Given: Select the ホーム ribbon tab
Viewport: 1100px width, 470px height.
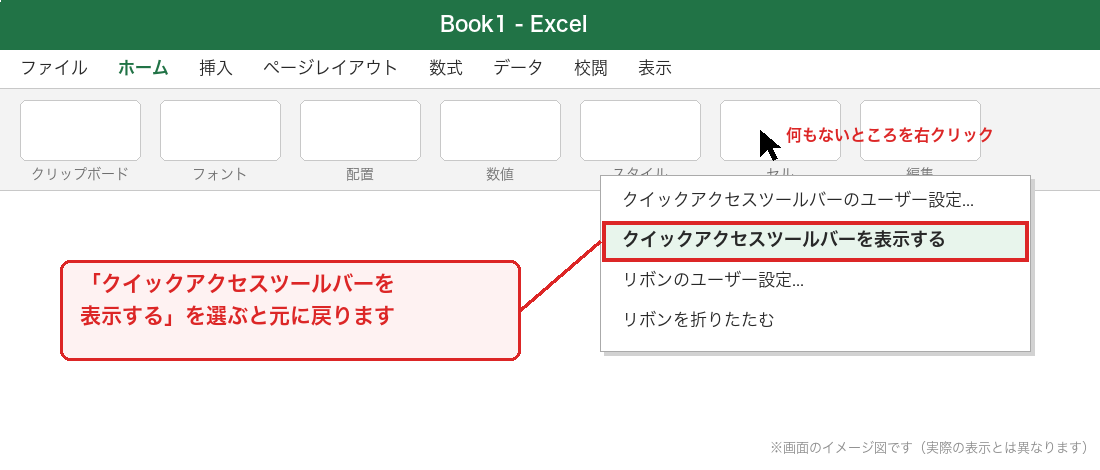Looking at the screenshot, I should click(143, 68).
